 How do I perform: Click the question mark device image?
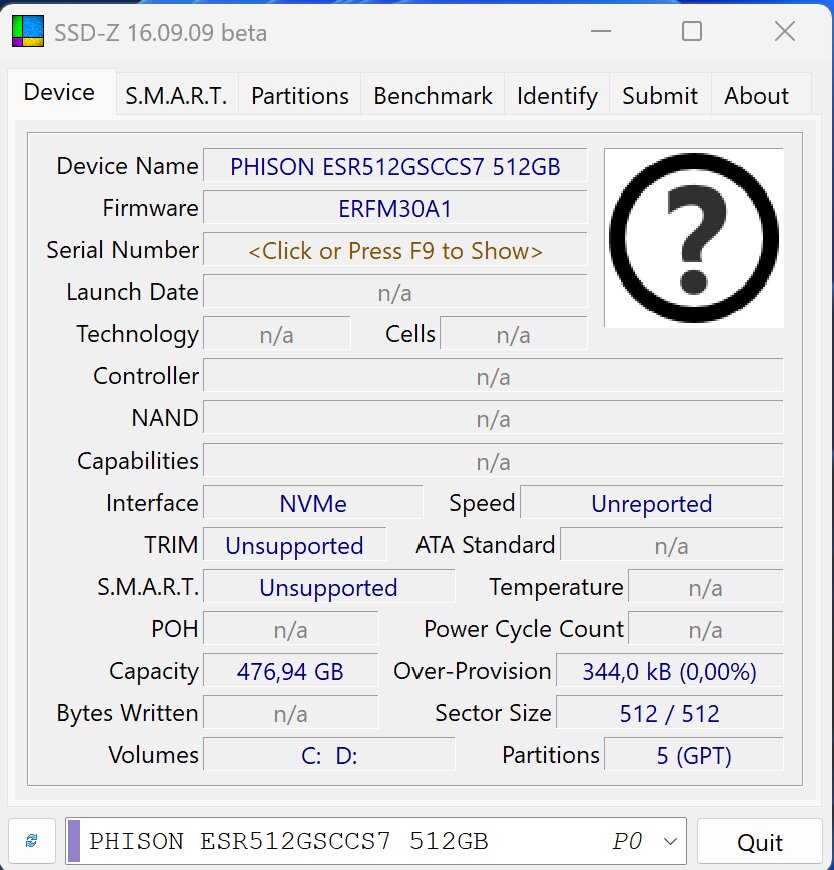(693, 238)
